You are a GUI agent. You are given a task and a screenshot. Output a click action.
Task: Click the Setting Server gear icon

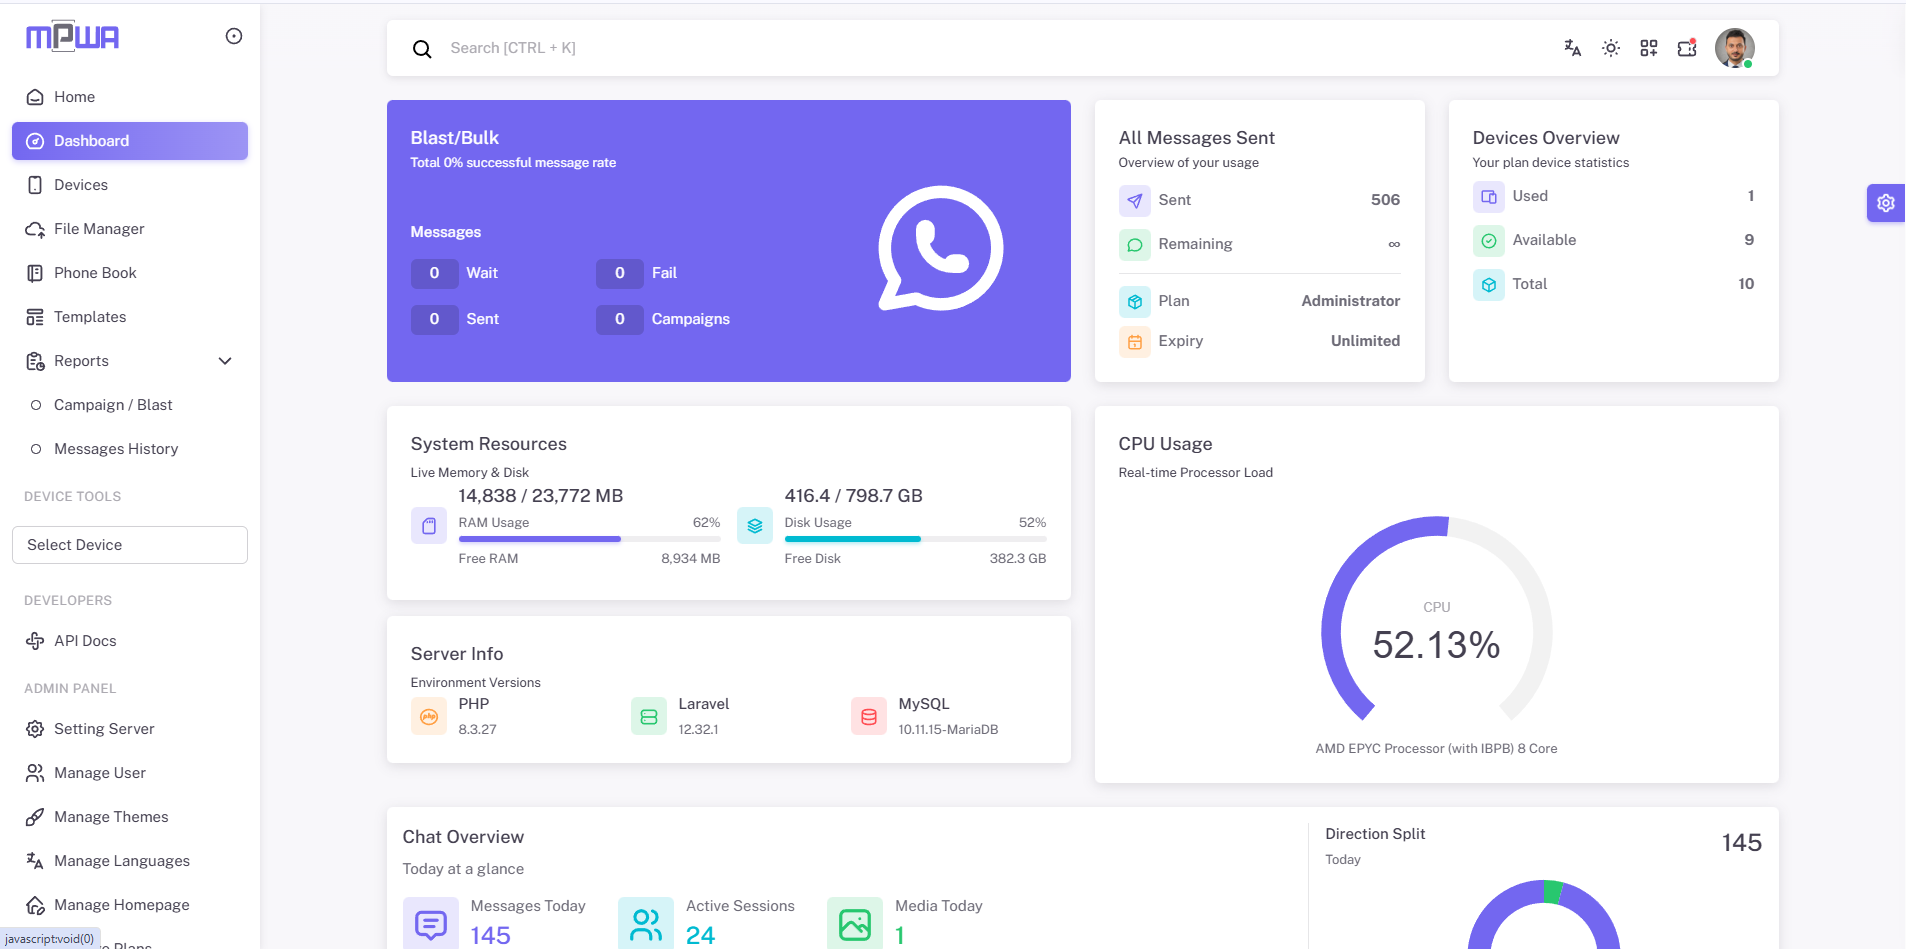pos(35,729)
